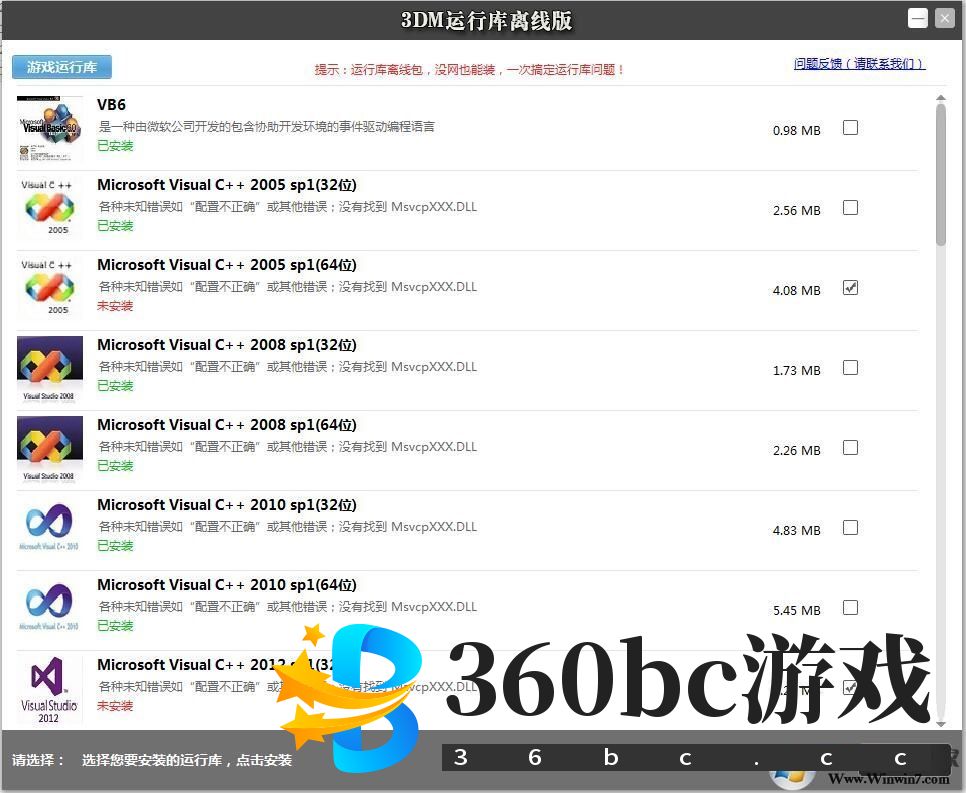Click the Visual C++ 2005 sp1(64位) logo
This screenshot has height=793, width=966.
pyautogui.click(x=50, y=288)
